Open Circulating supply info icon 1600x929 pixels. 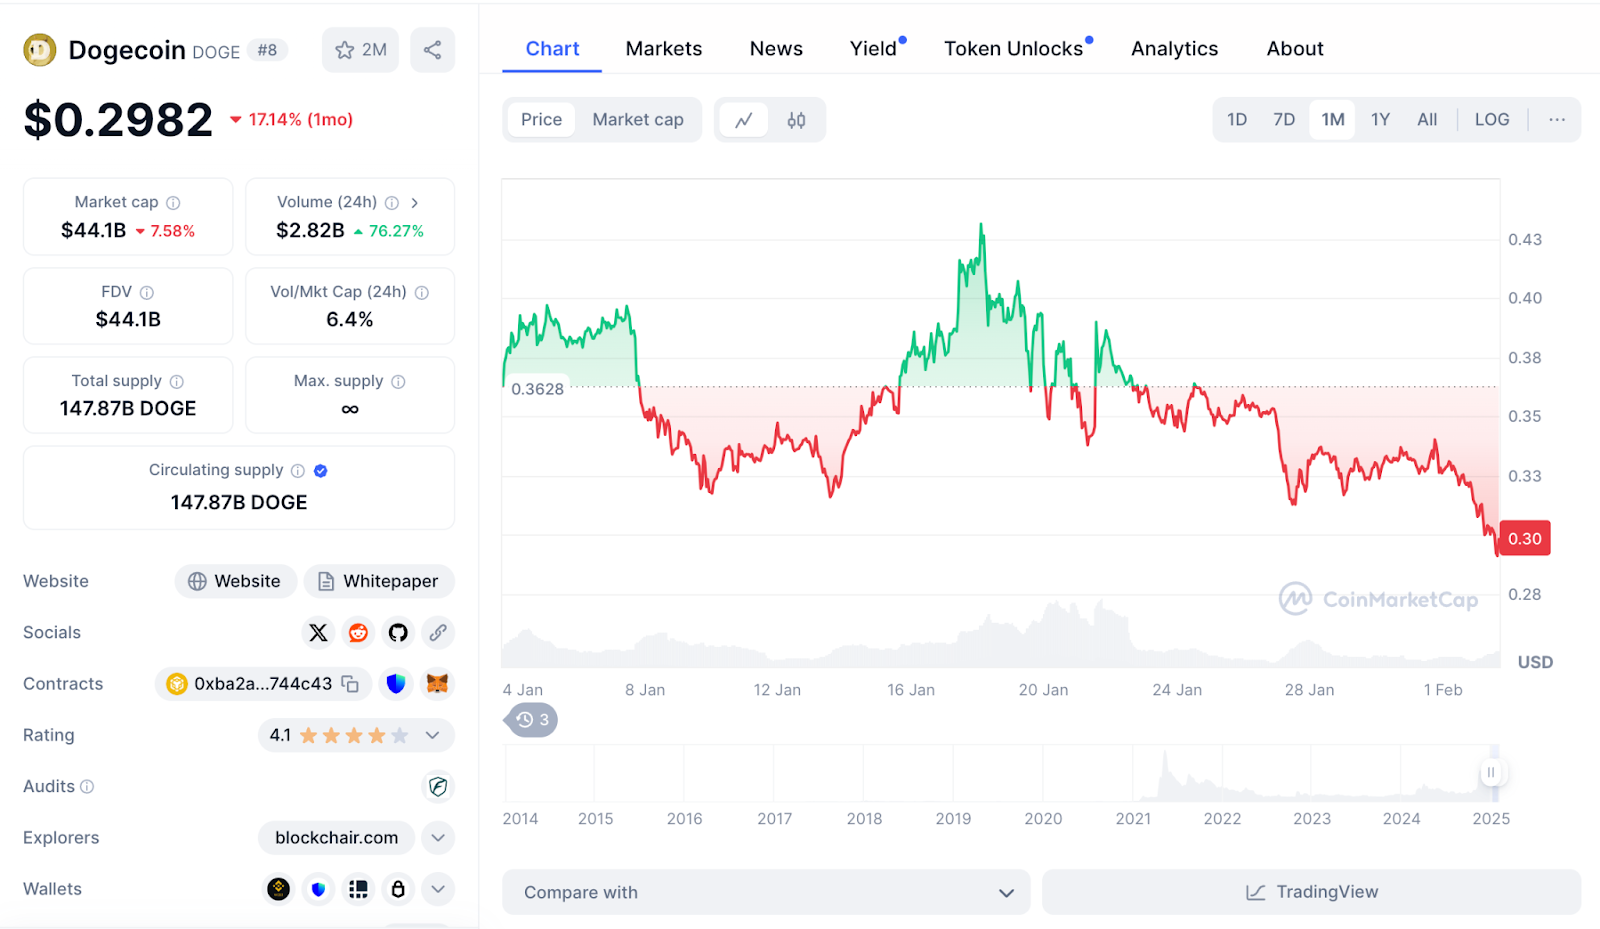[x=298, y=470]
